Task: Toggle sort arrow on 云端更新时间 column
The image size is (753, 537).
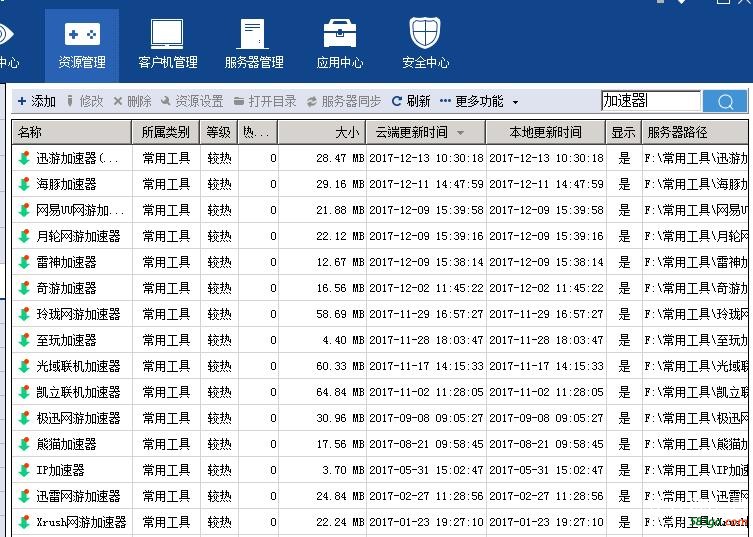Action: 461,133
